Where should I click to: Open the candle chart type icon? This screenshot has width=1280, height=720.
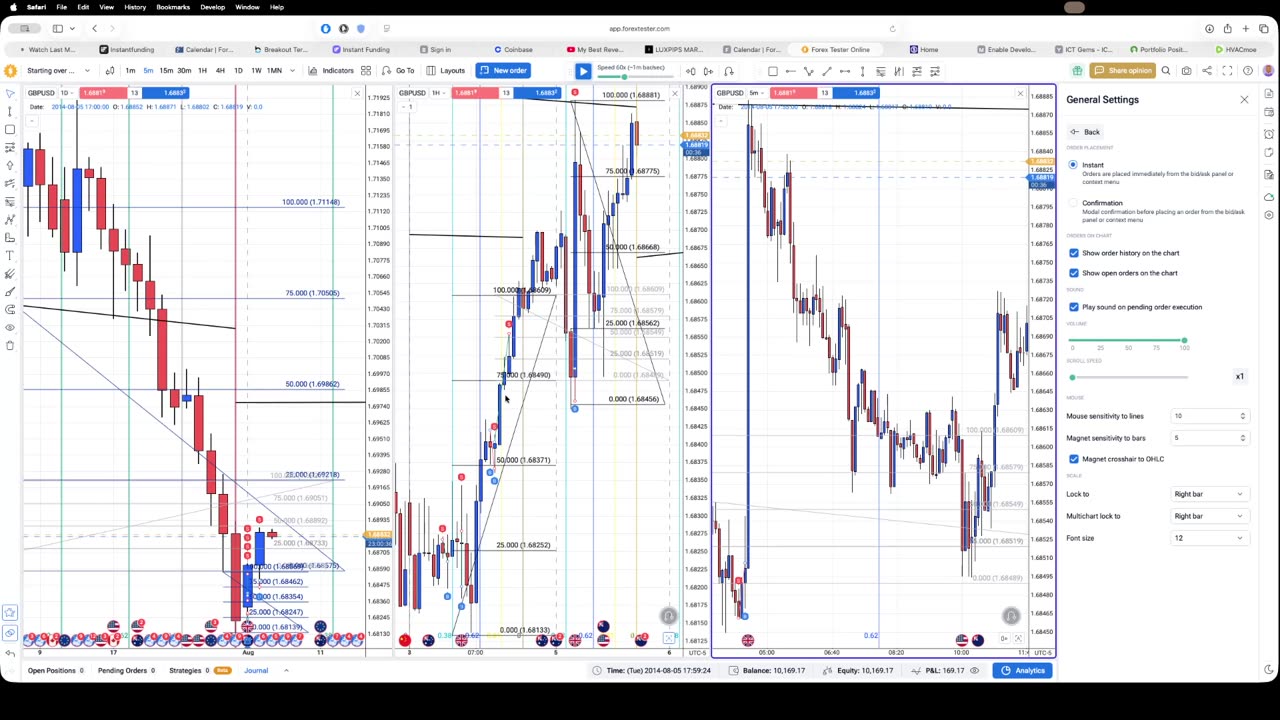click(110, 71)
